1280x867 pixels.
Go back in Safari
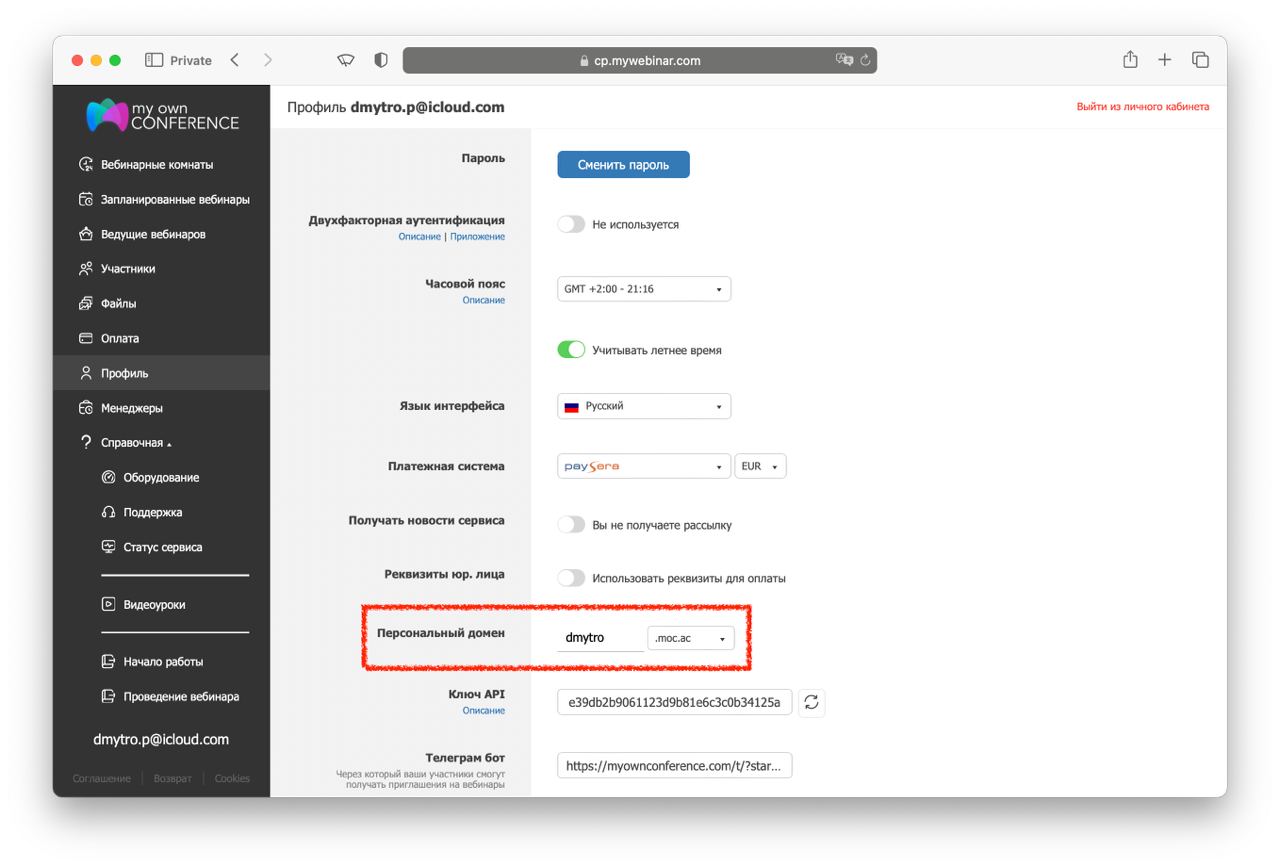235,60
